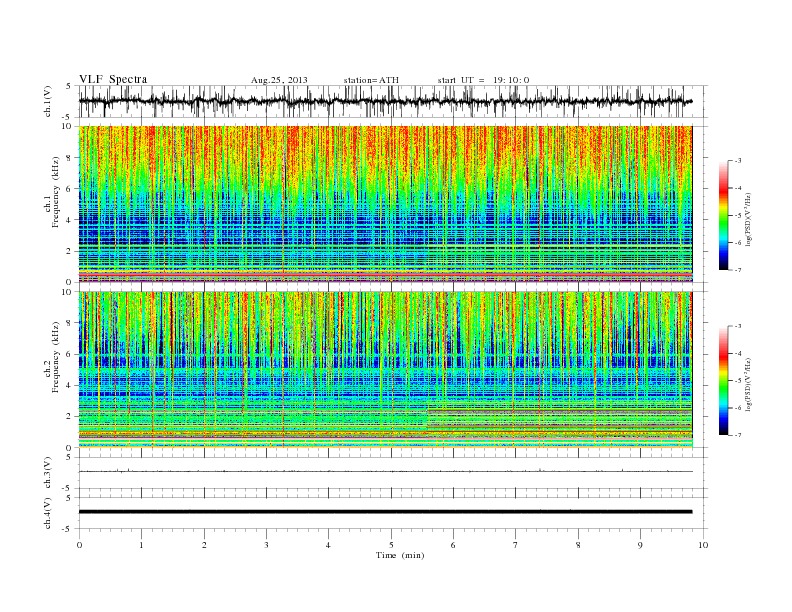This screenshot has width=792, height=612.
Task: Click the ch.2 "Frequency (kHz)" axis label
Action: (56, 358)
